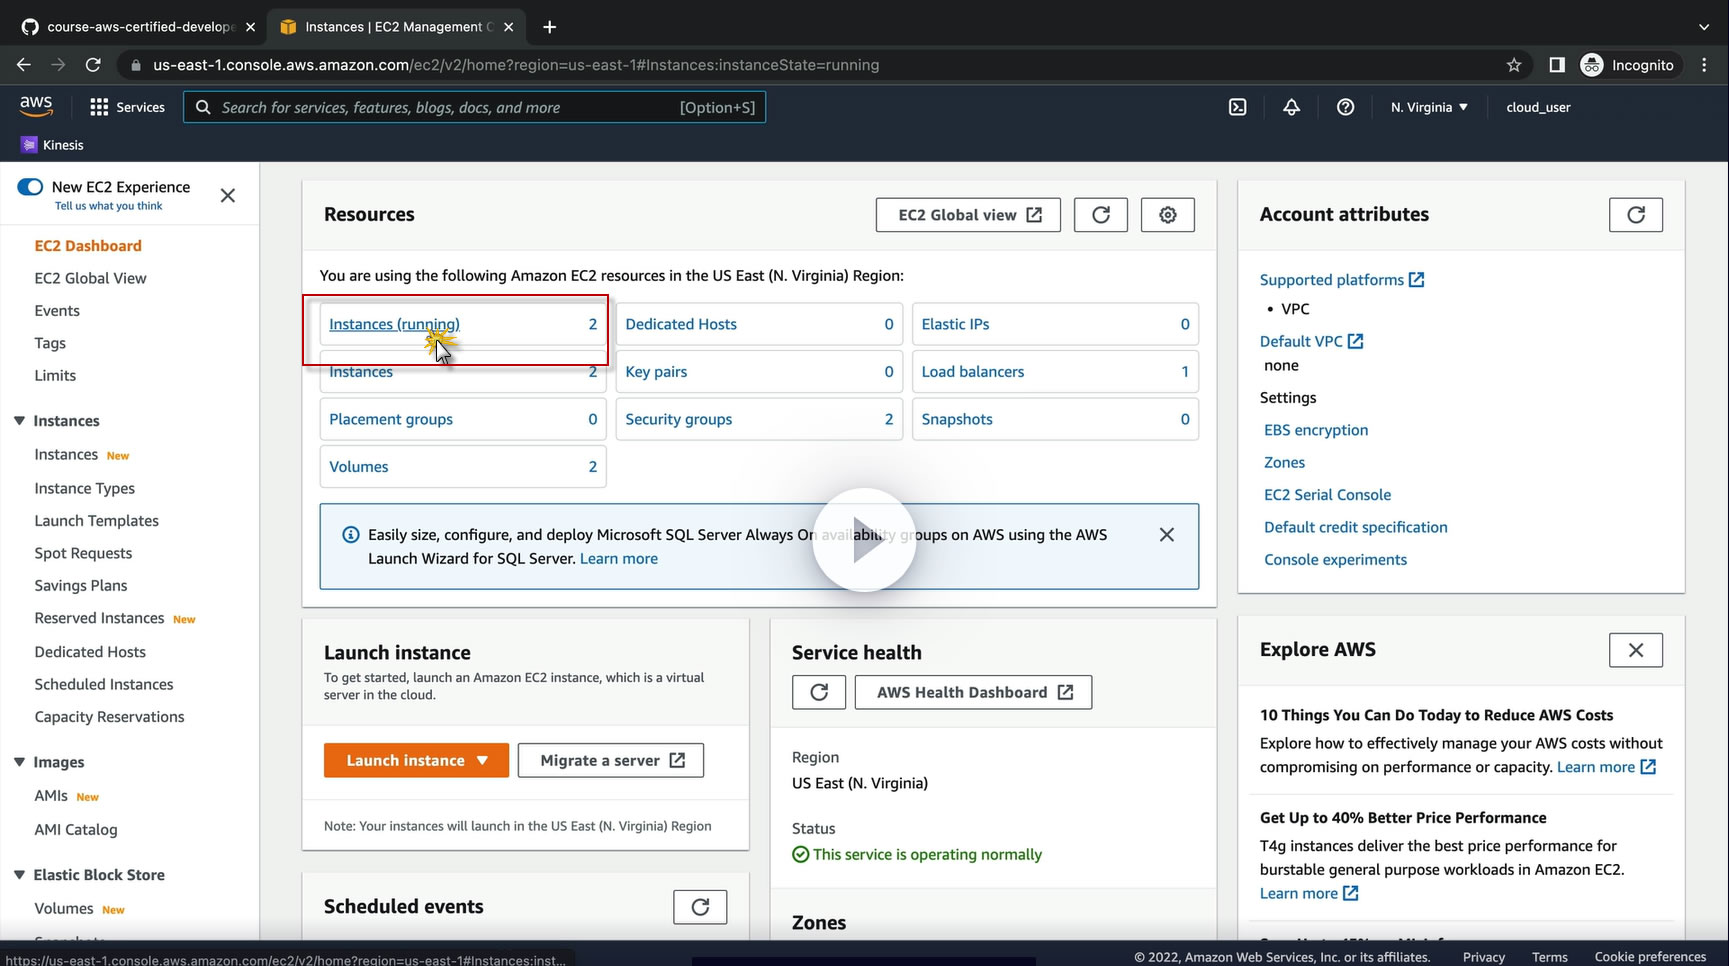Open the EC2 Global view button
The height and width of the screenshot is (966, 1729).
(x=968, y=215)
